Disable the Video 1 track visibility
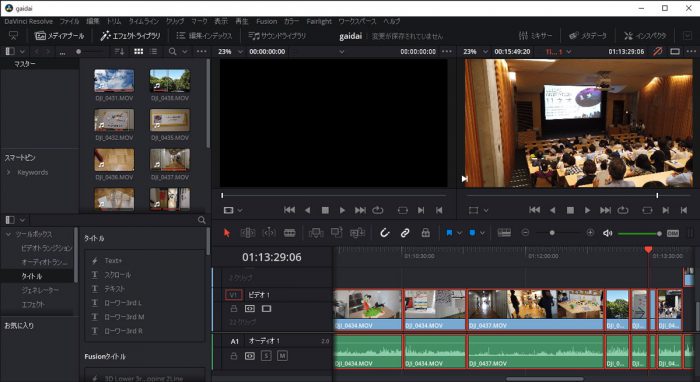The height and width of the screenshot is (382, 700). tap(266, 309)
